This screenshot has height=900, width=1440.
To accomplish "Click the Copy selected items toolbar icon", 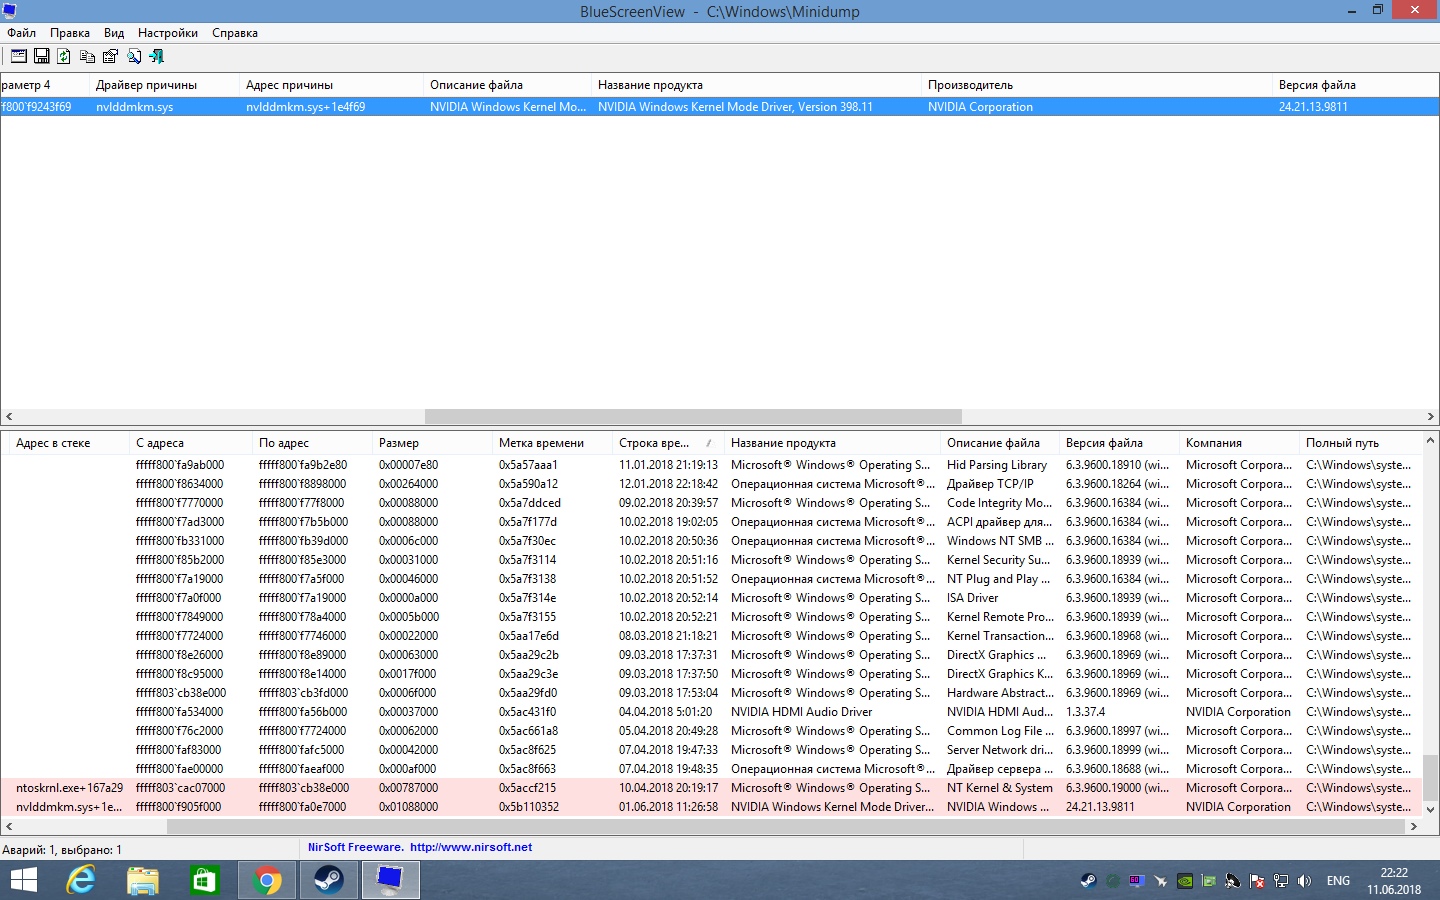I will coord(87,56).
